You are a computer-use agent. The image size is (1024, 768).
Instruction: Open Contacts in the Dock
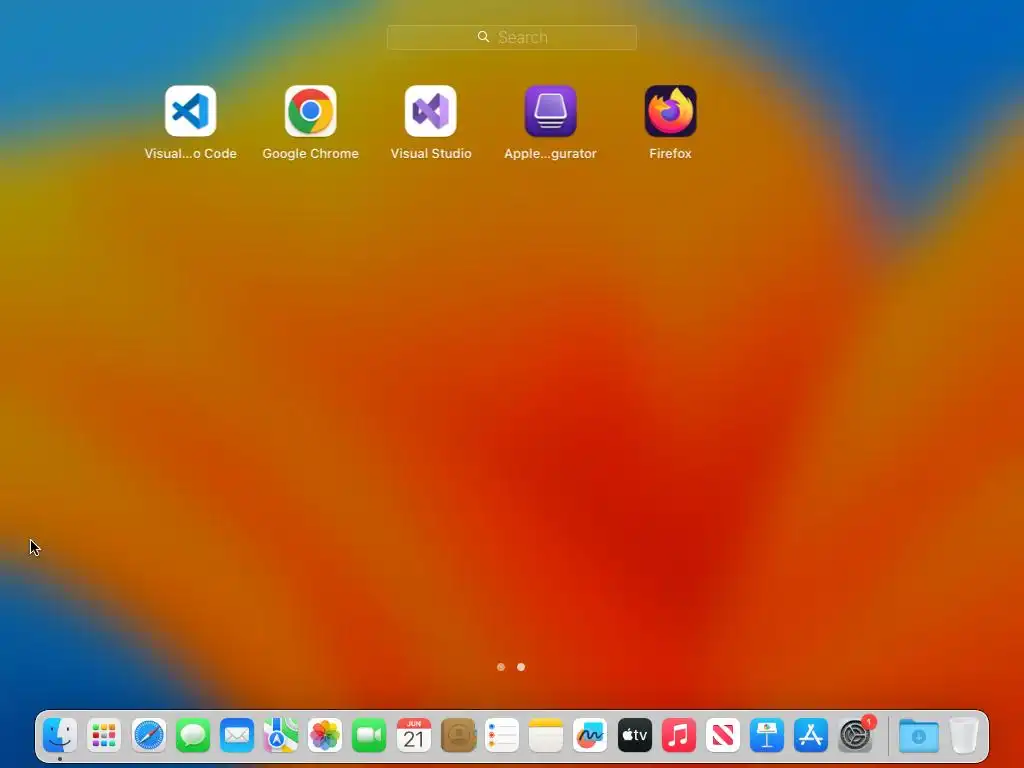point(458,735)
